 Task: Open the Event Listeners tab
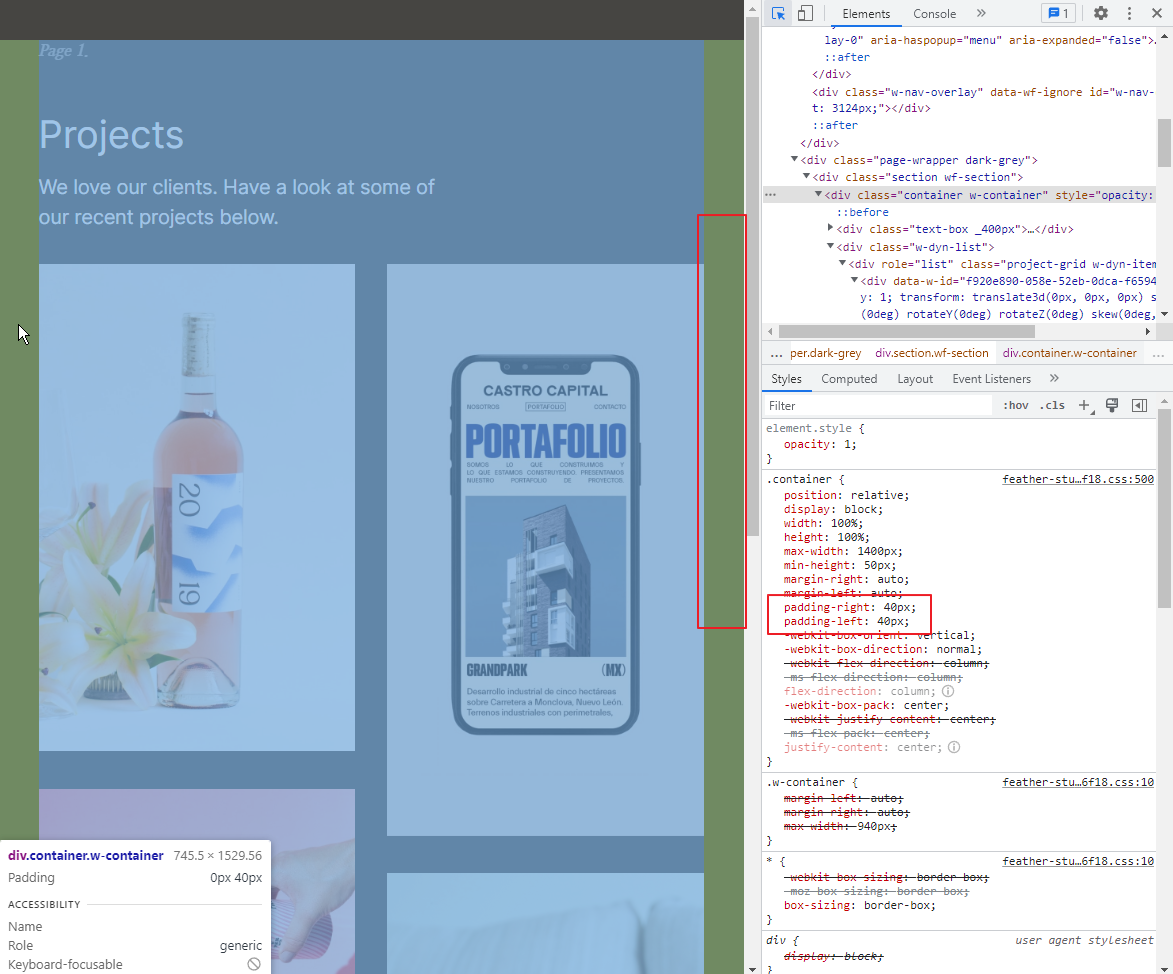[x=991, y=379]
